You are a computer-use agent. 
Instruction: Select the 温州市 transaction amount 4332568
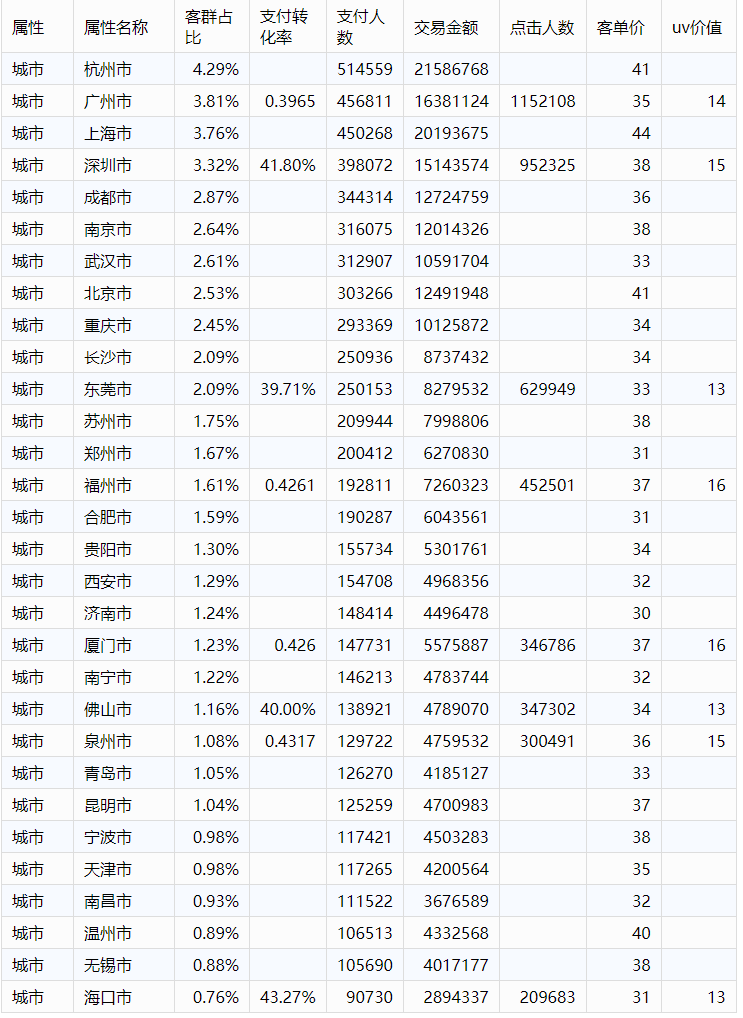click(x=455, y=934)
